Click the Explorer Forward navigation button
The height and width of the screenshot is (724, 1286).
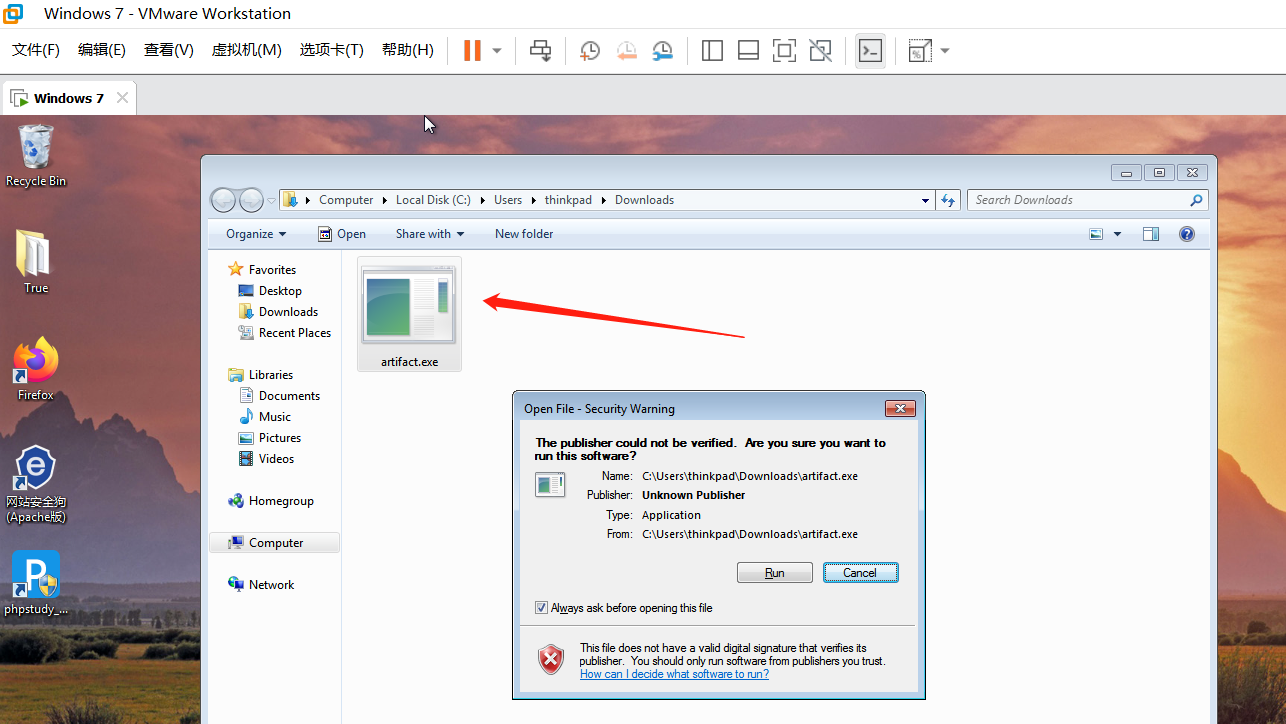click(251, 200)
